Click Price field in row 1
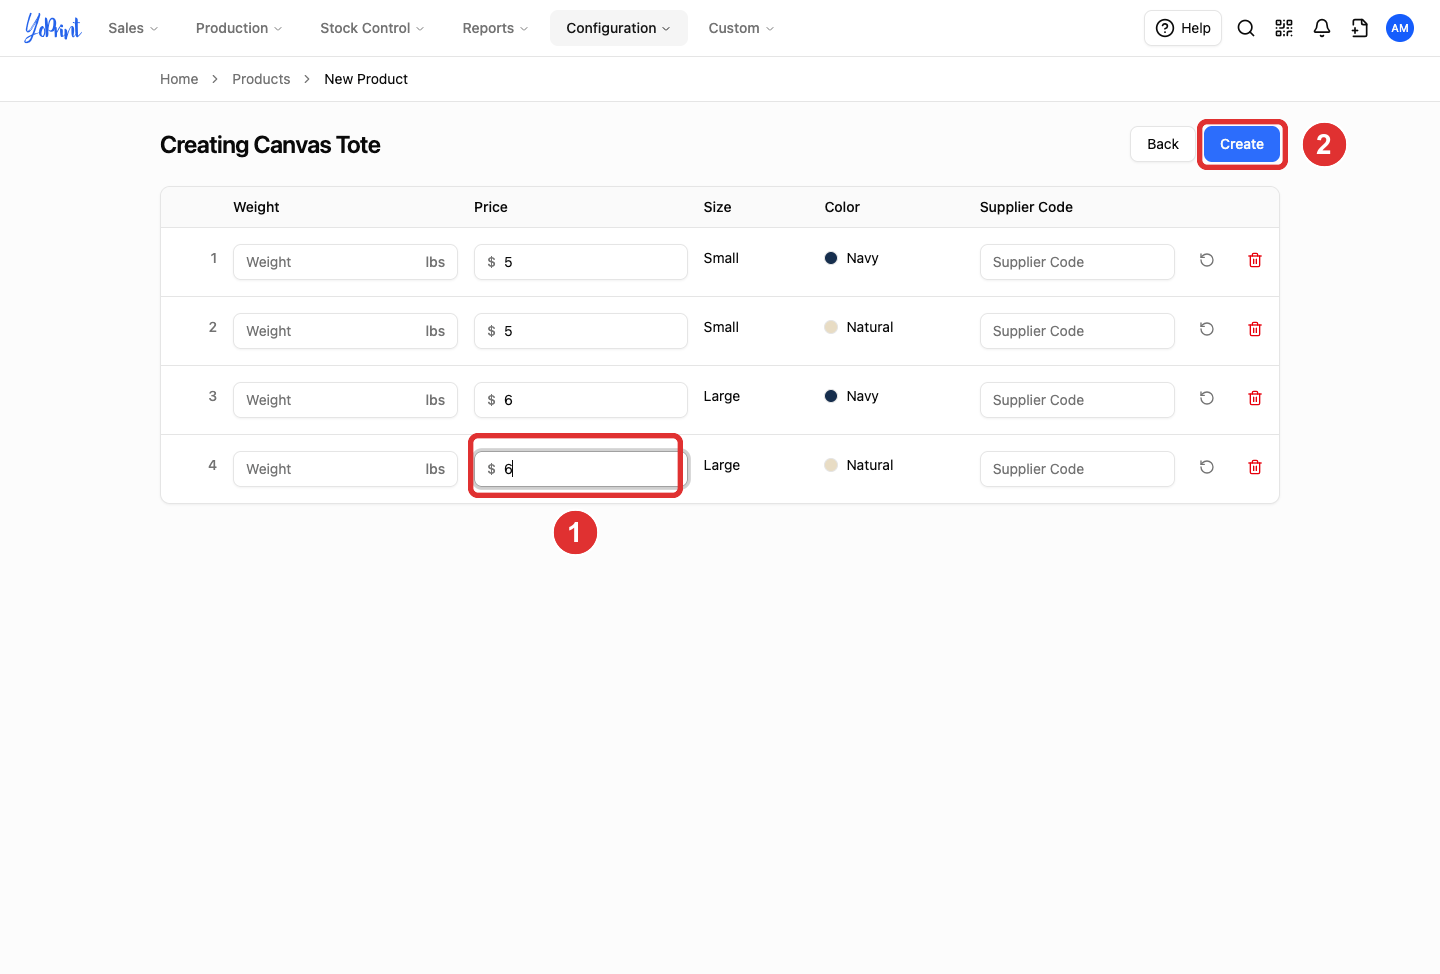Image resolution: width=1440 pixels, height=974 pixels. point(581,262)
